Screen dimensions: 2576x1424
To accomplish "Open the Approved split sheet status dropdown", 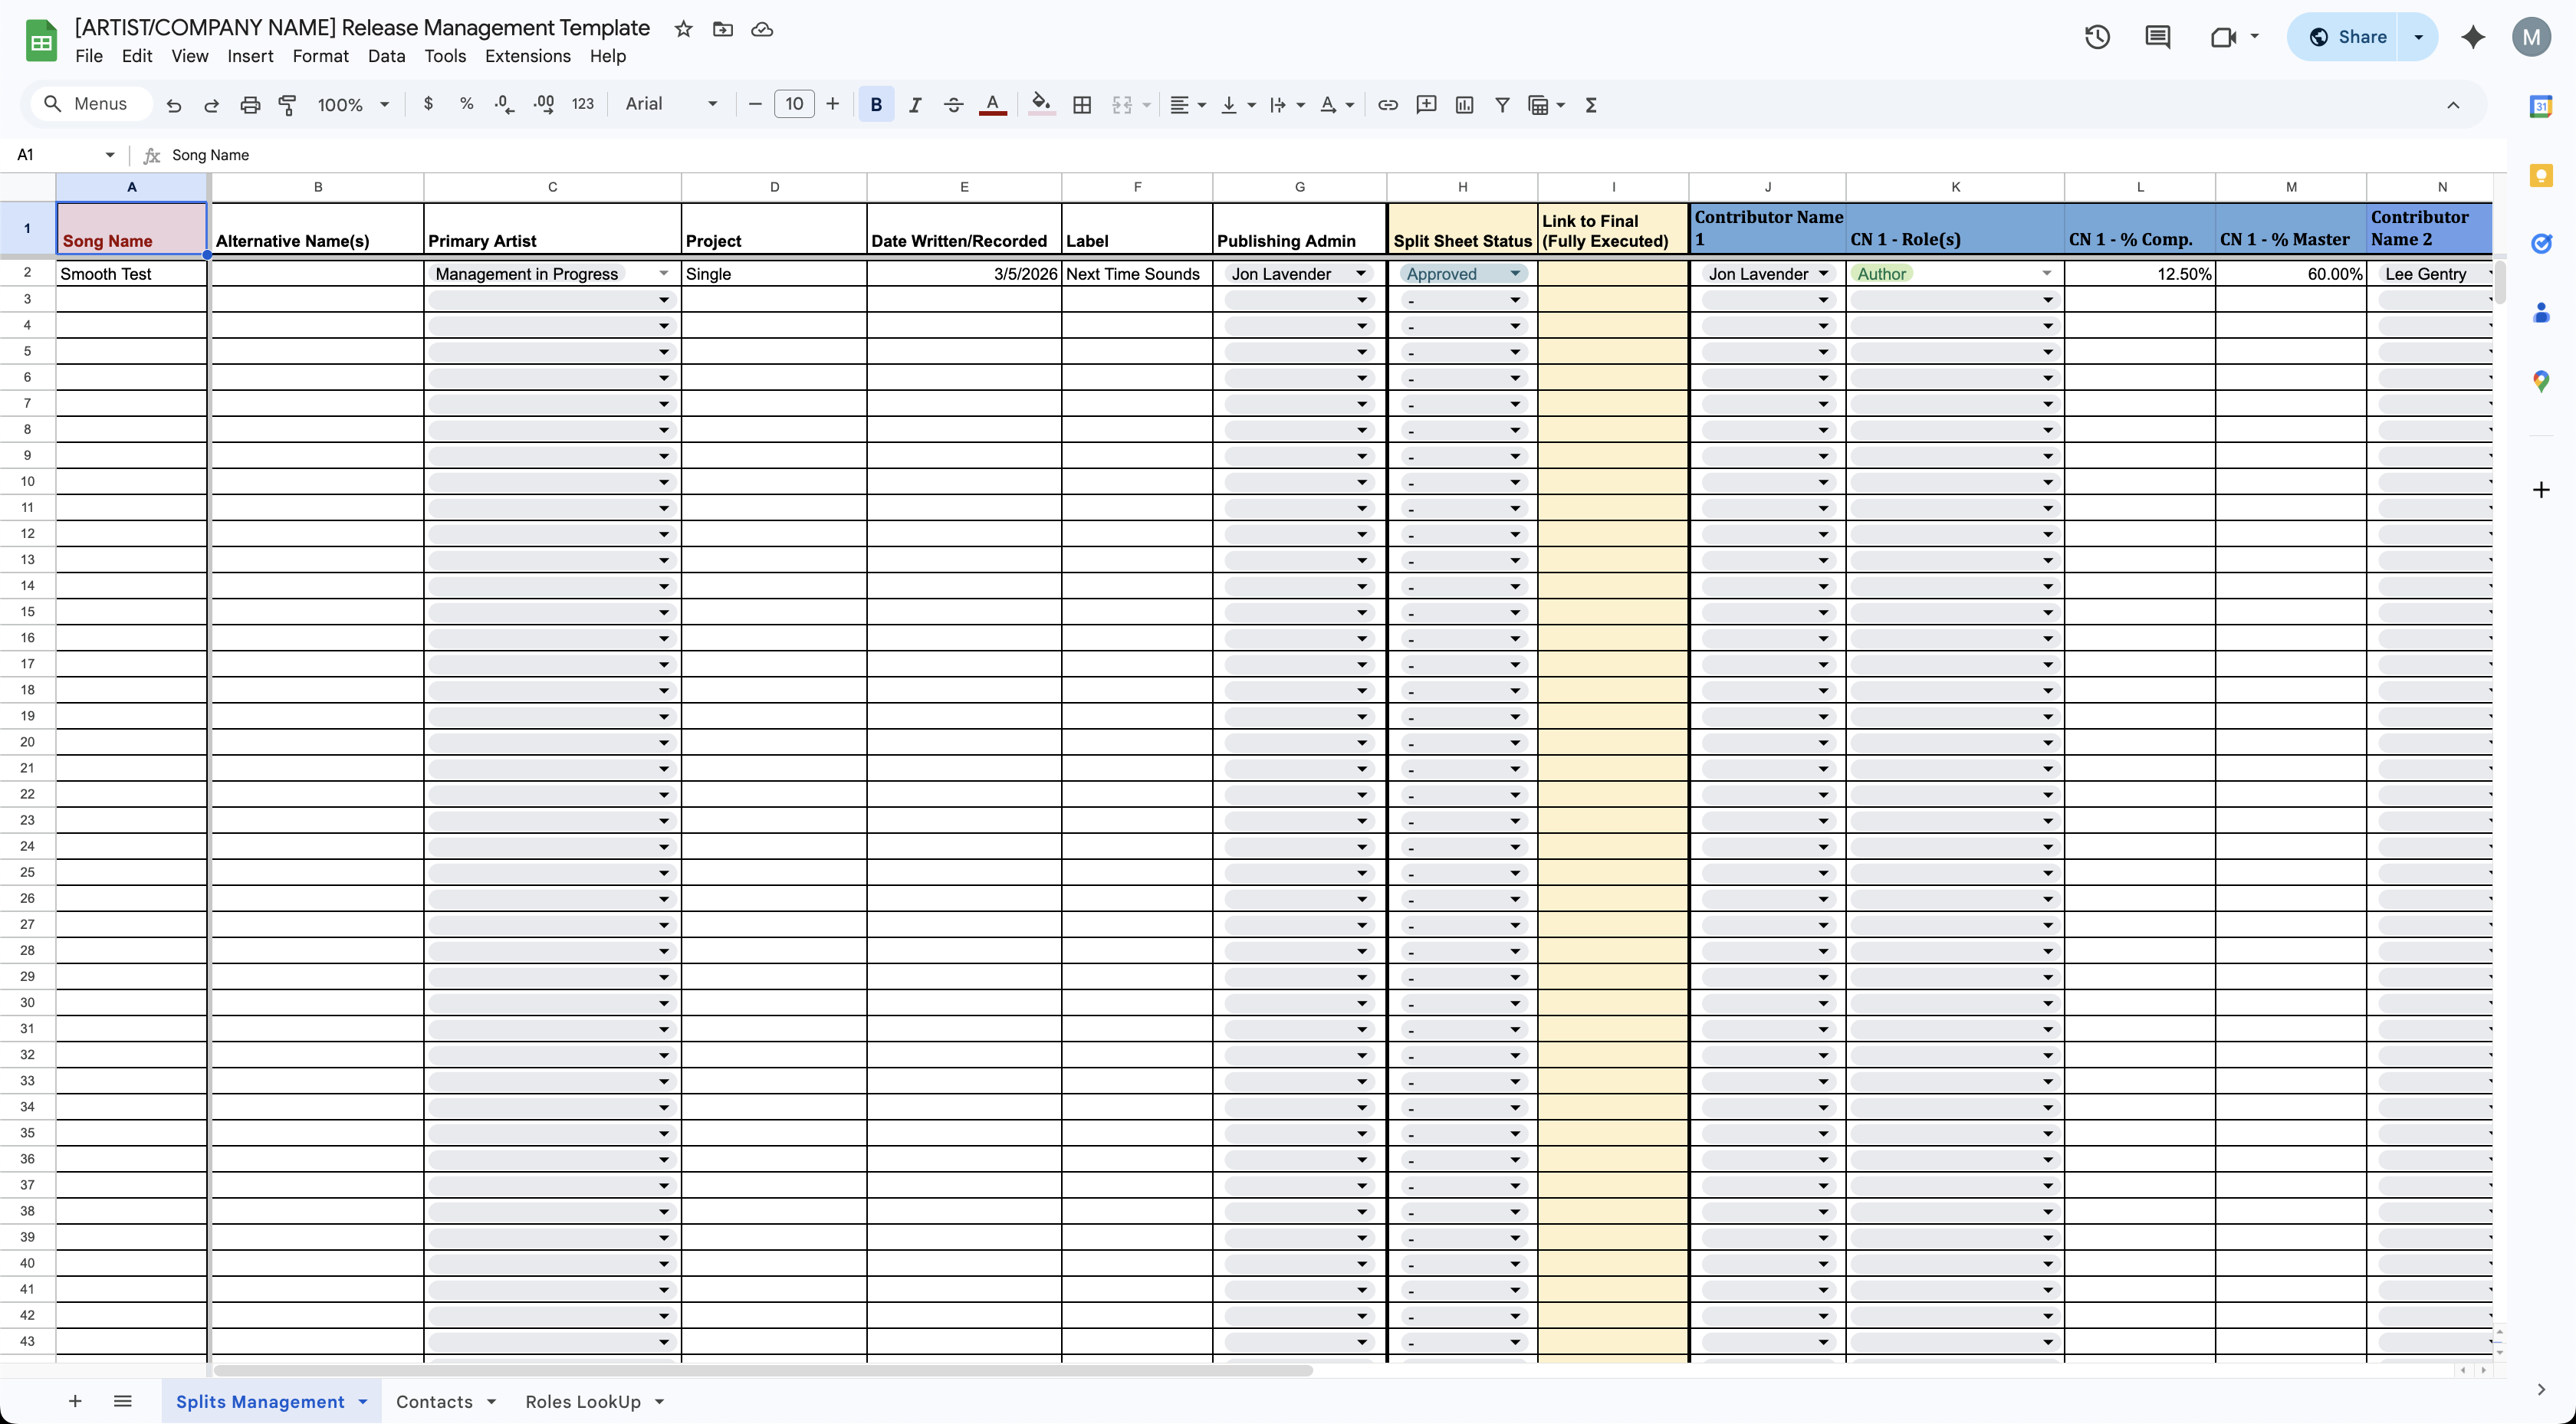I will coord(1515,274).
